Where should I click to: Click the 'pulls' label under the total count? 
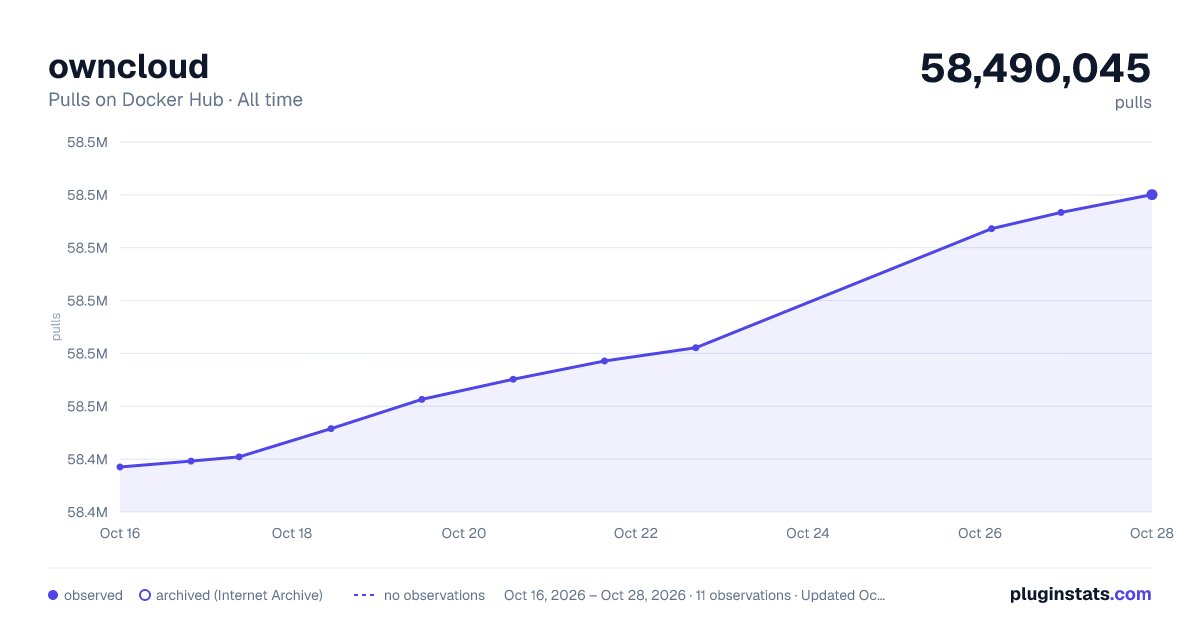pyautogui.click(x=1133, y=102)
